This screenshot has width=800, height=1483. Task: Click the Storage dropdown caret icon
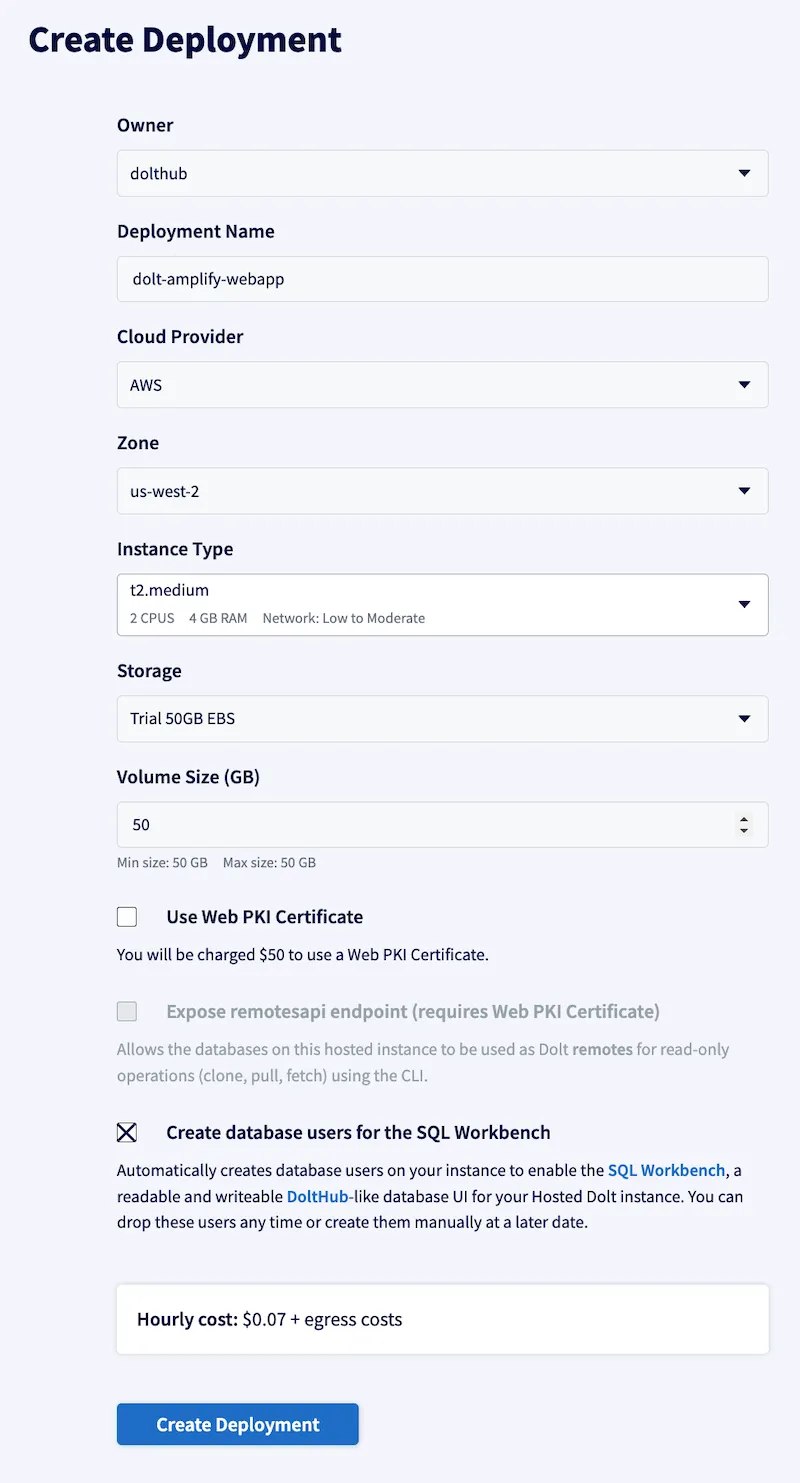pos(744,719)
